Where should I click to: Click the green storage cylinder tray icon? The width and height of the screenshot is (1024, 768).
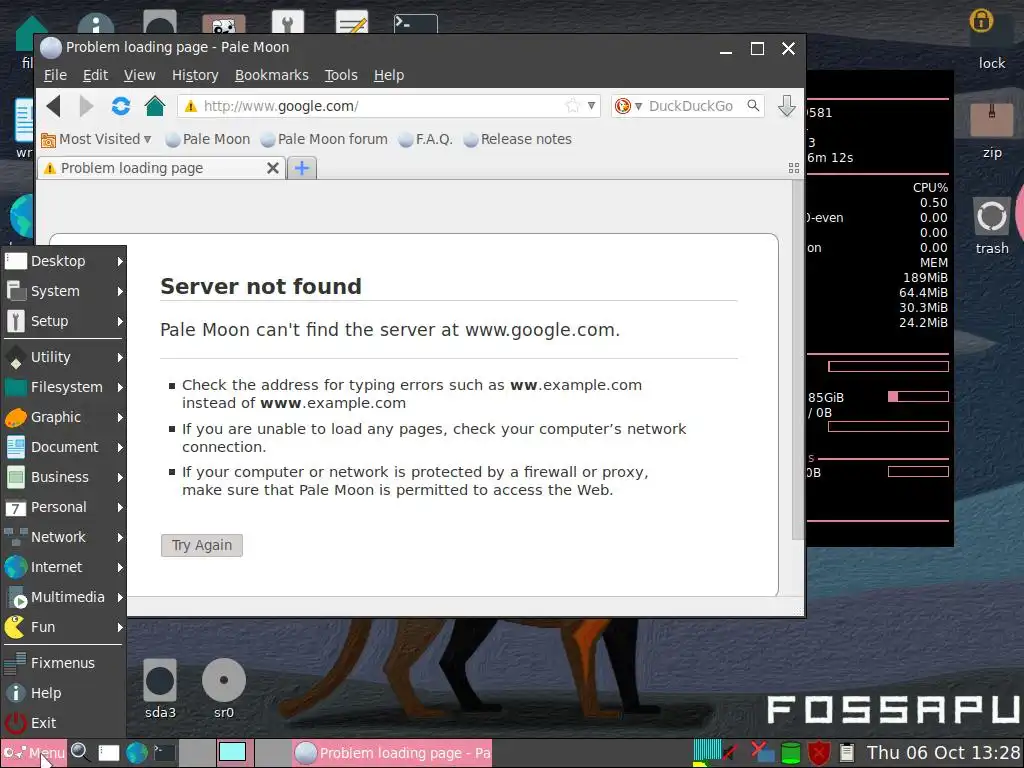point(790,753)
